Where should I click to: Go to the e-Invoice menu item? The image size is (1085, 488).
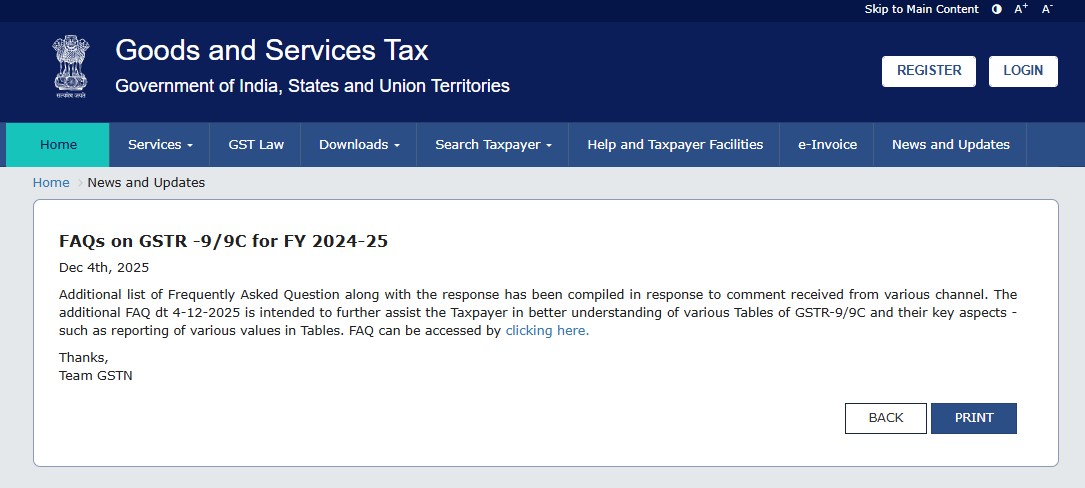(827, 145)
